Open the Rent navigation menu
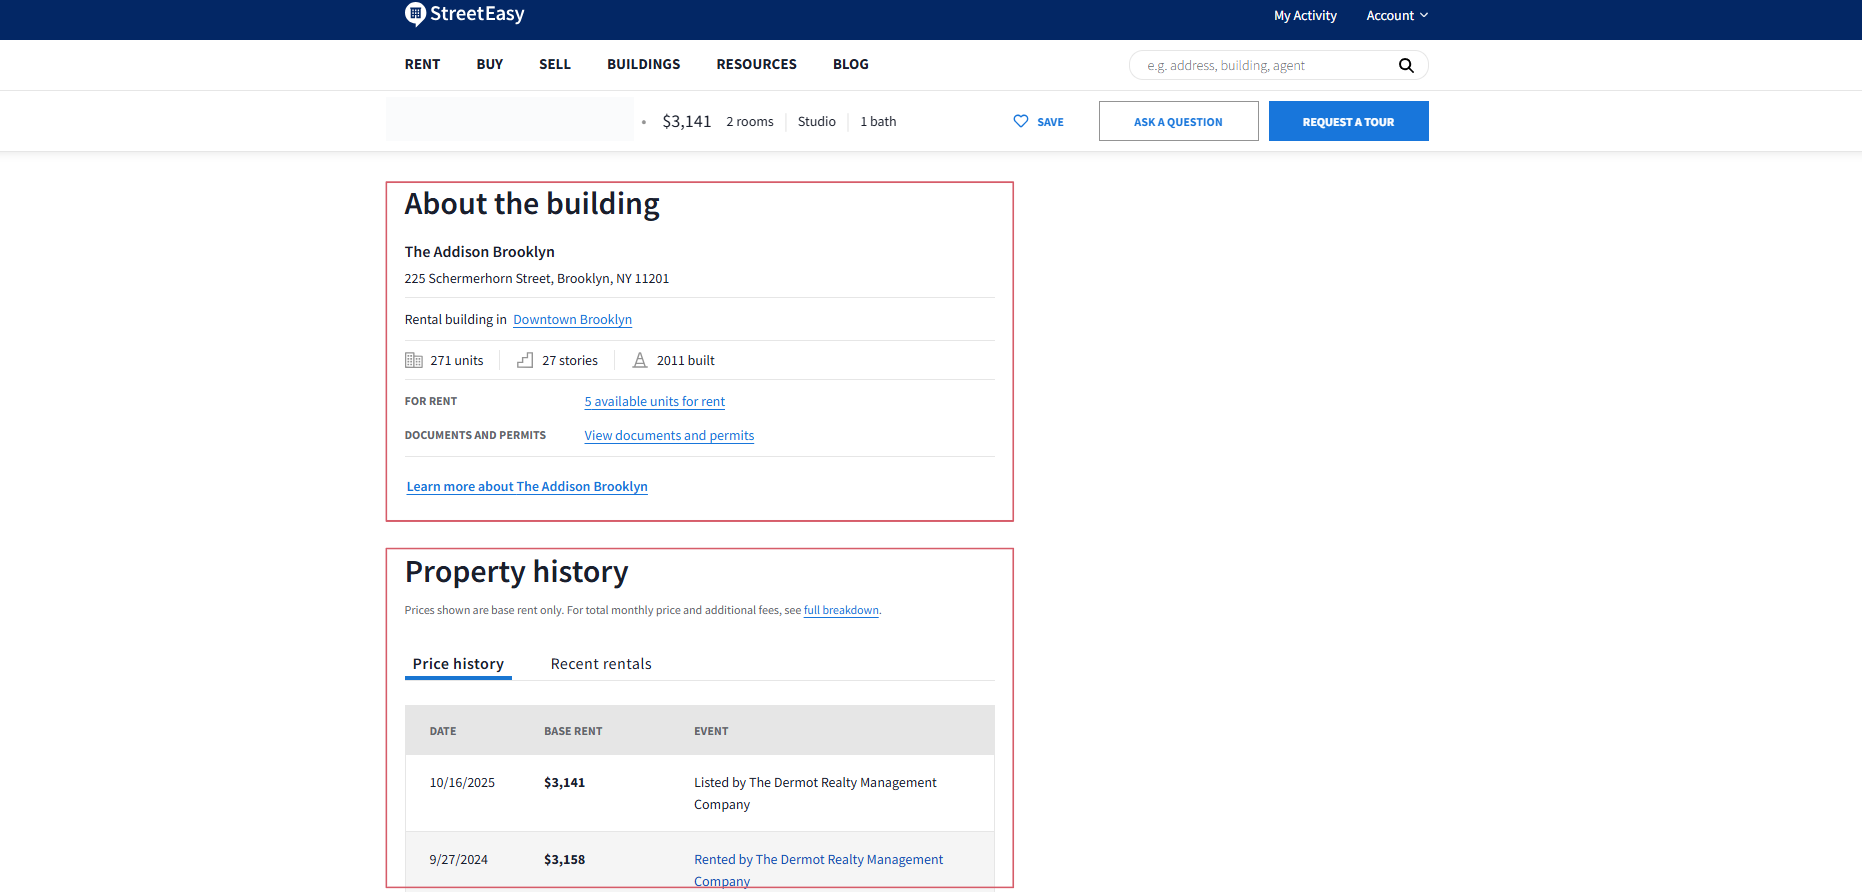The width and height of the screenshot is (1862, 892). [422, 65]
